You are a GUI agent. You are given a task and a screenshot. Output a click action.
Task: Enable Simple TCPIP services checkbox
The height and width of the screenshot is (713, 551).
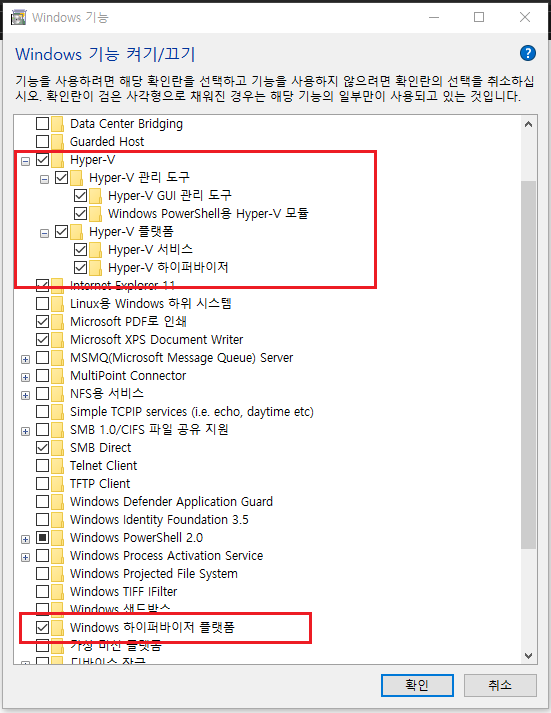click(x=42, y=412)
